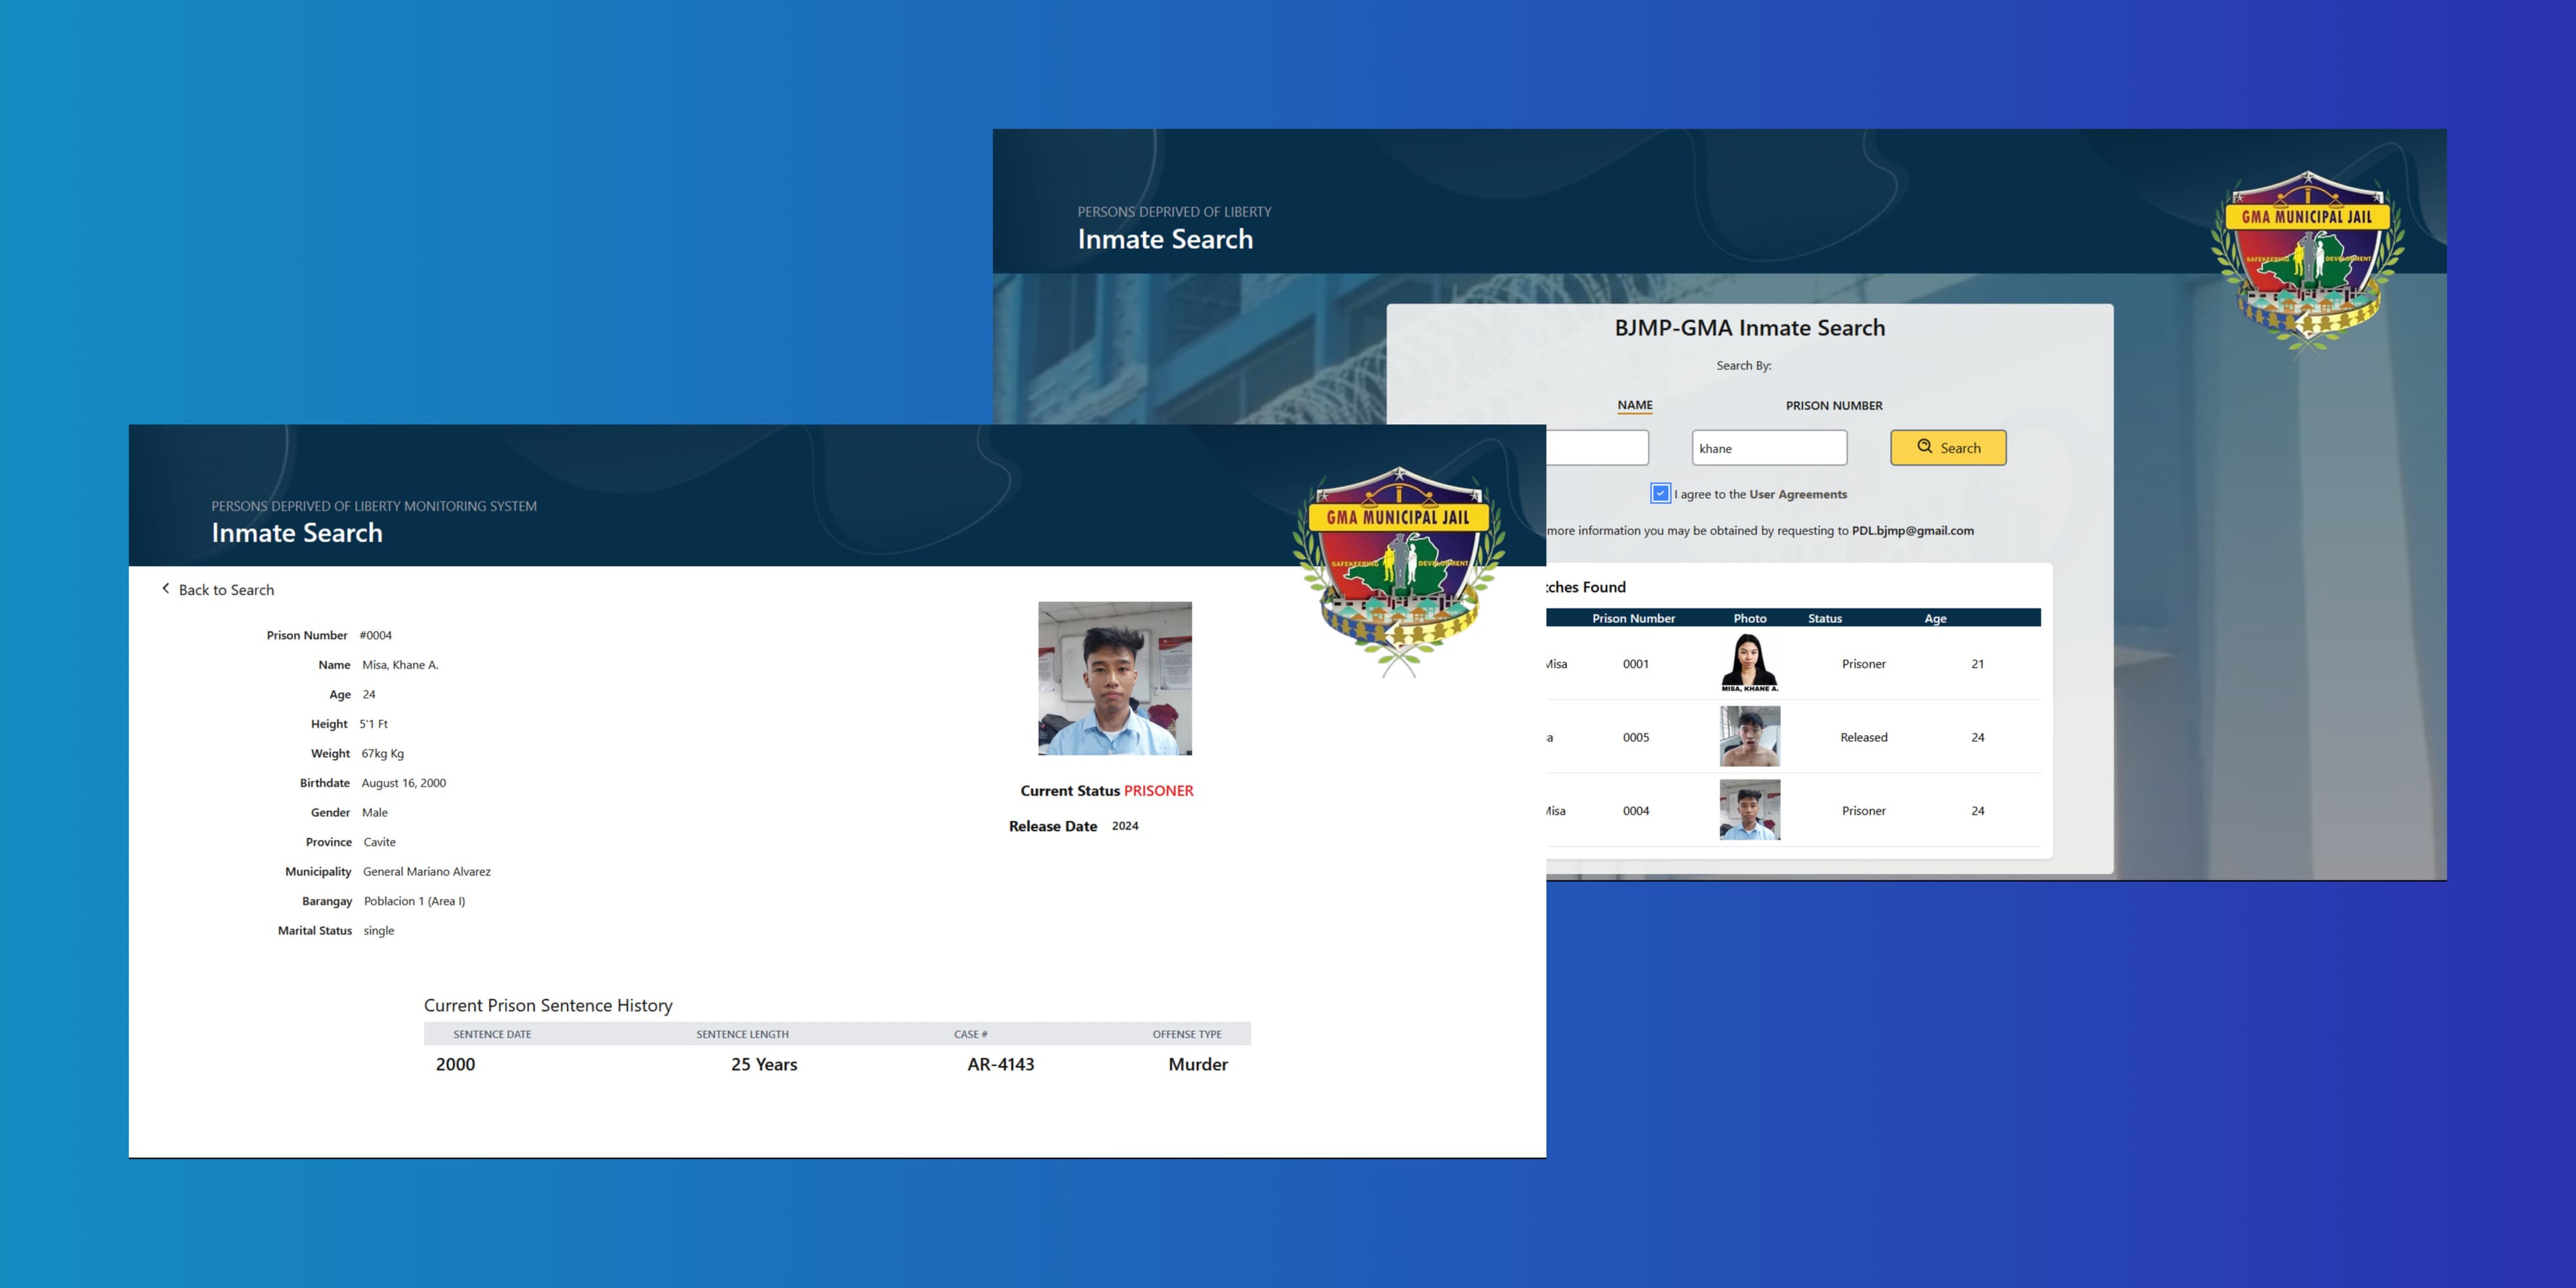Click the inmate photo on the detail page
The width and height of the screenshot is (2576, 1288).
coord(1115,678)
